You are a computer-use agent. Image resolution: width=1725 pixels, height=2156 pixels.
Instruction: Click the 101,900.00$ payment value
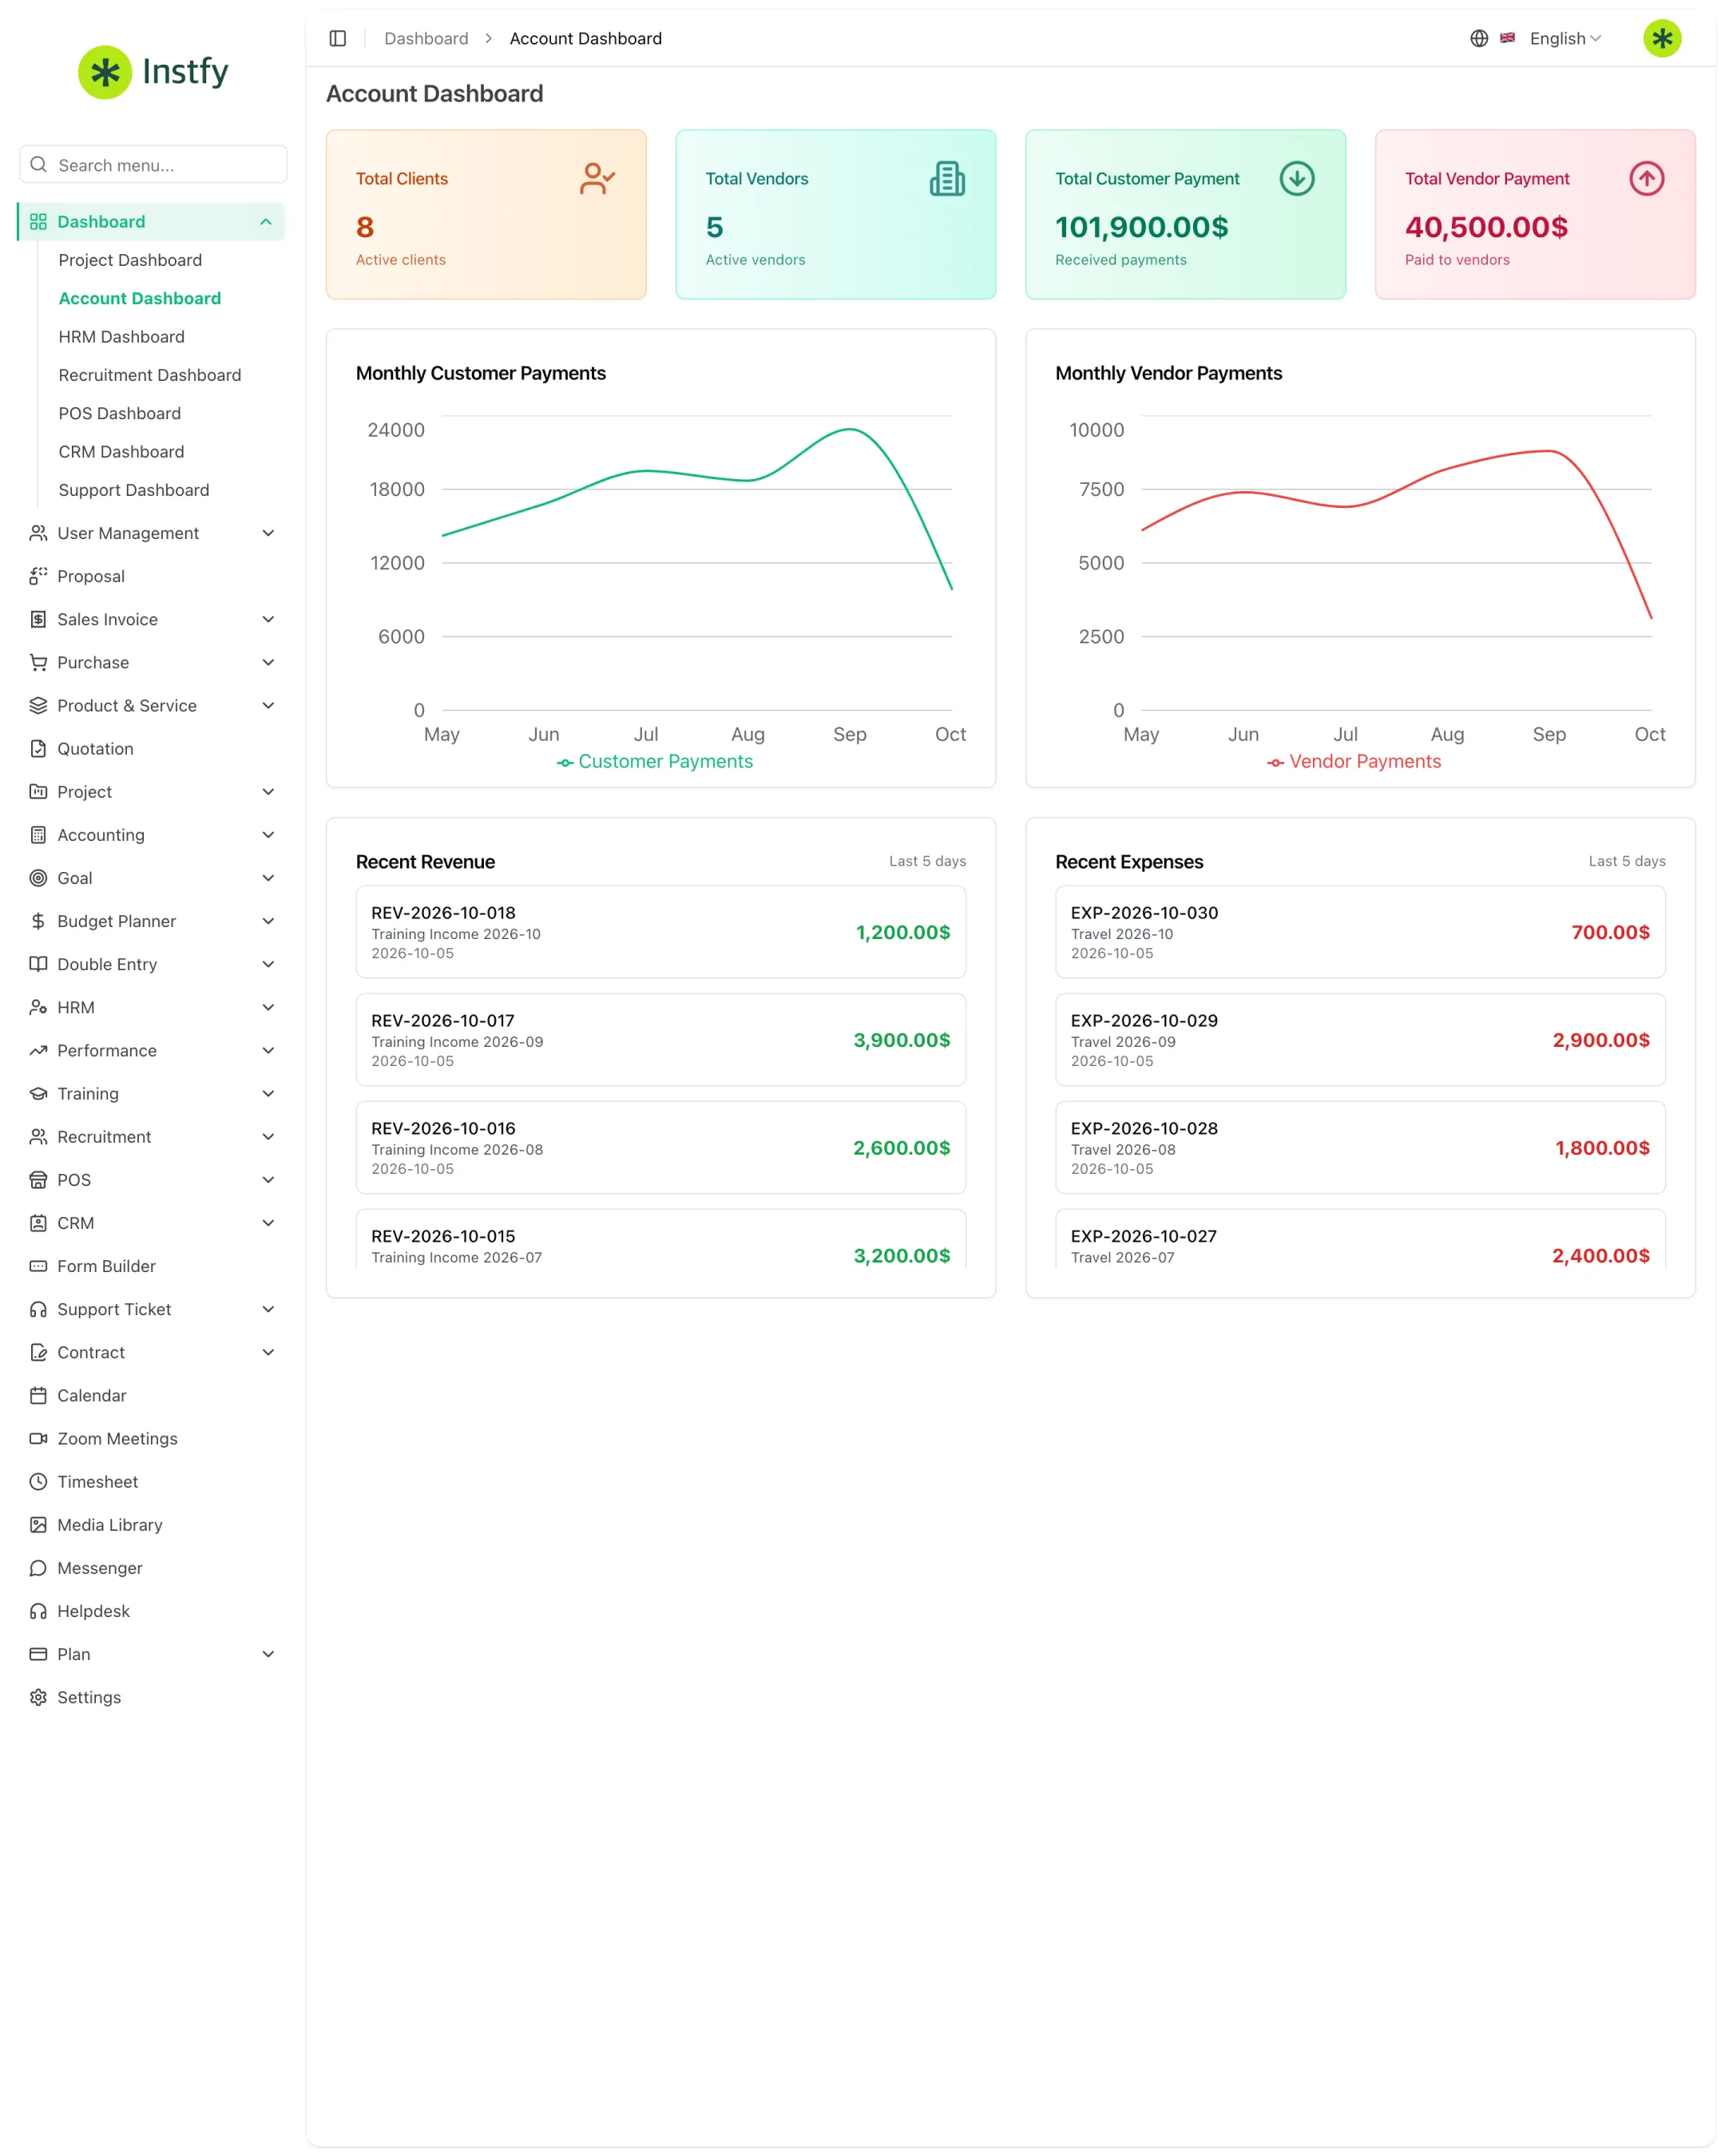(x=1141, y=227)
